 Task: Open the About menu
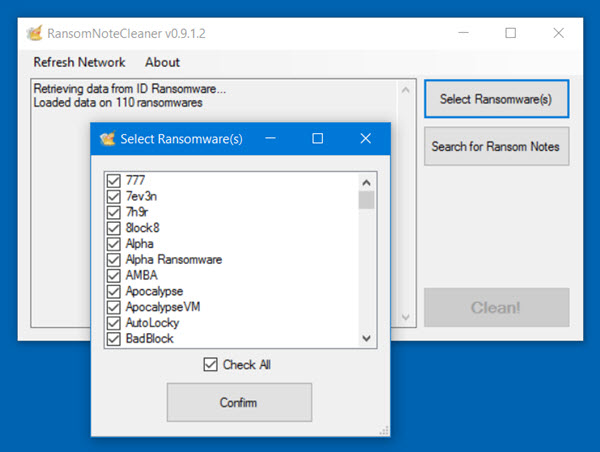coord(162,62)
